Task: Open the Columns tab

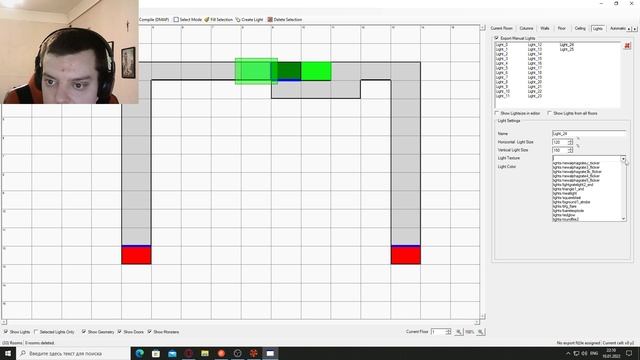Action: tap(526, 29)
